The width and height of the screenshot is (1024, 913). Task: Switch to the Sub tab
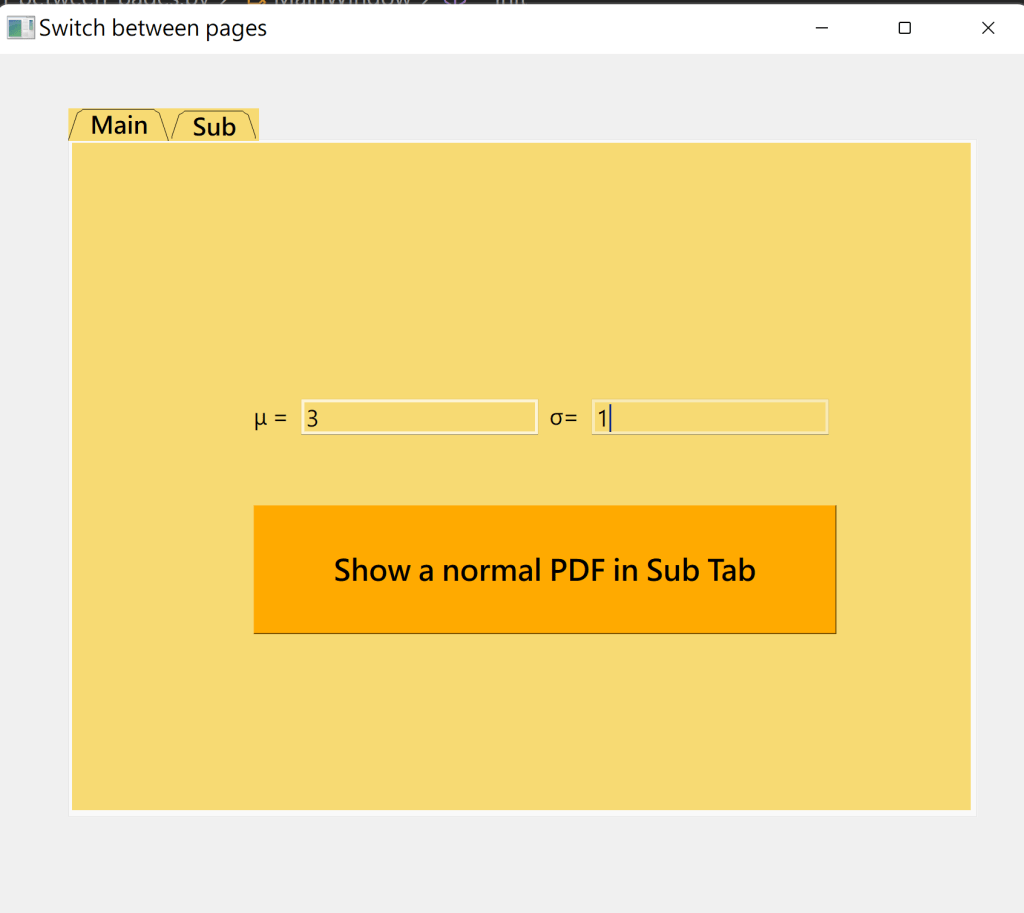tap(214, 126)
